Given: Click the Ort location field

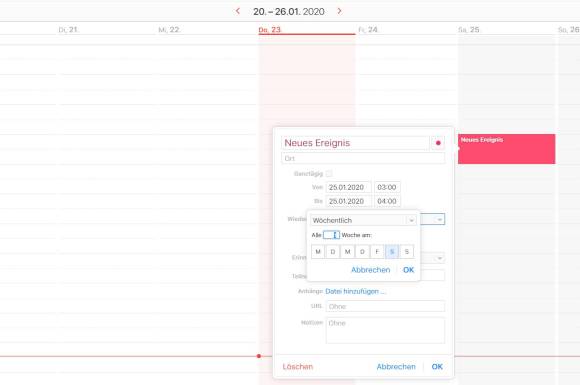Looking at the screenshot, I should 363,158.
